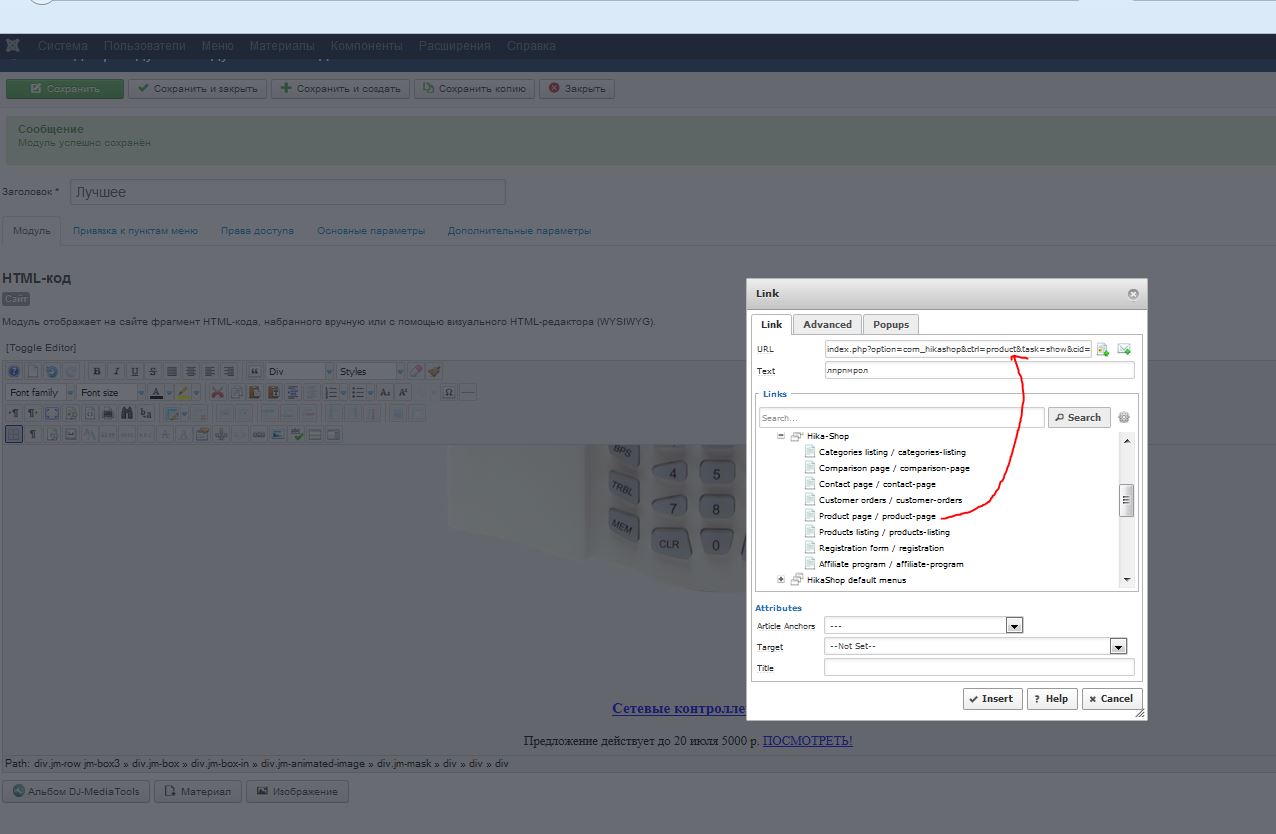Click the Cancel button in Link dialog
Viewport: 1276px width, 834px height.
[1112, 699]
